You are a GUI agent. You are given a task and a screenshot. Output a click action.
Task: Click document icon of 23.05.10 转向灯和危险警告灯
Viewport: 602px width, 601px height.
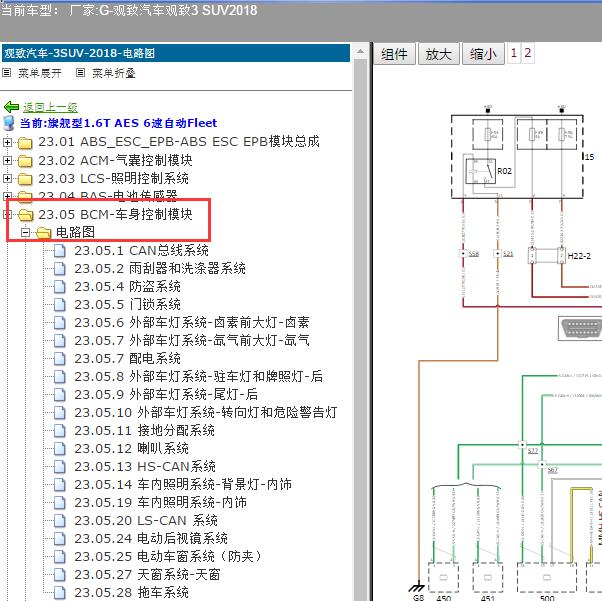pos(60,413)
